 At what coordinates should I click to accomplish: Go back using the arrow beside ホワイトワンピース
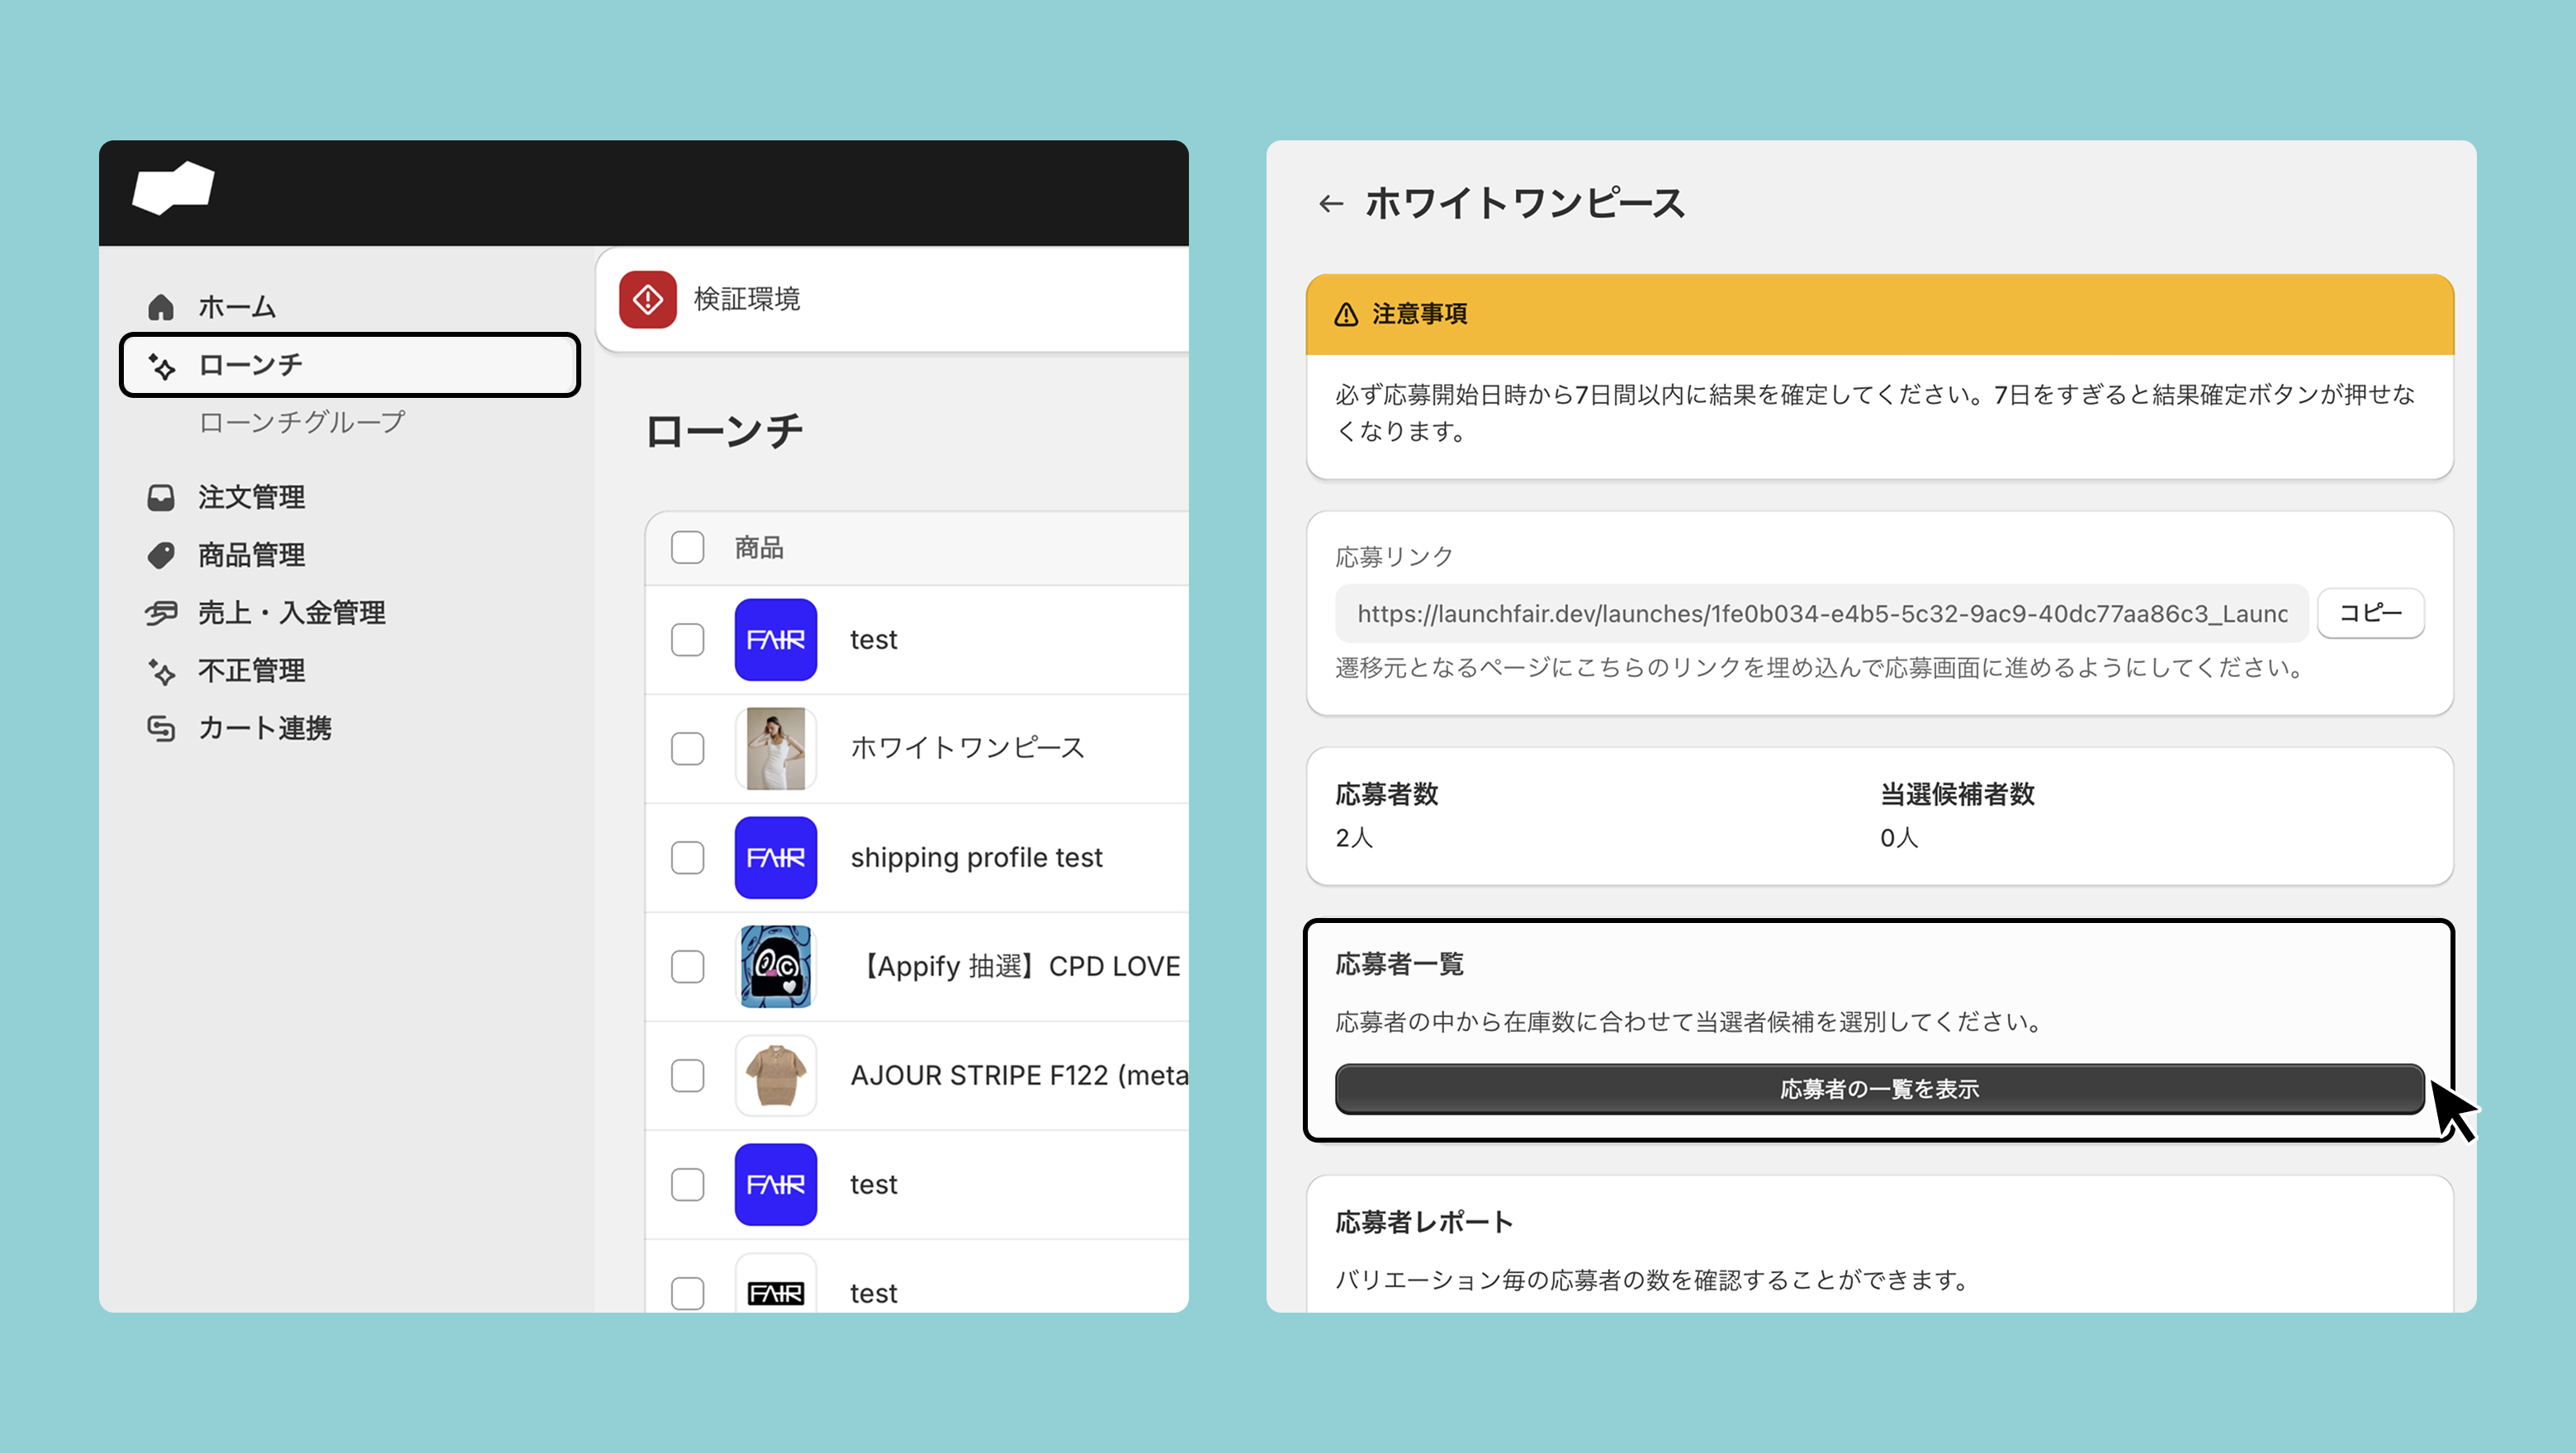point(1330,204)
